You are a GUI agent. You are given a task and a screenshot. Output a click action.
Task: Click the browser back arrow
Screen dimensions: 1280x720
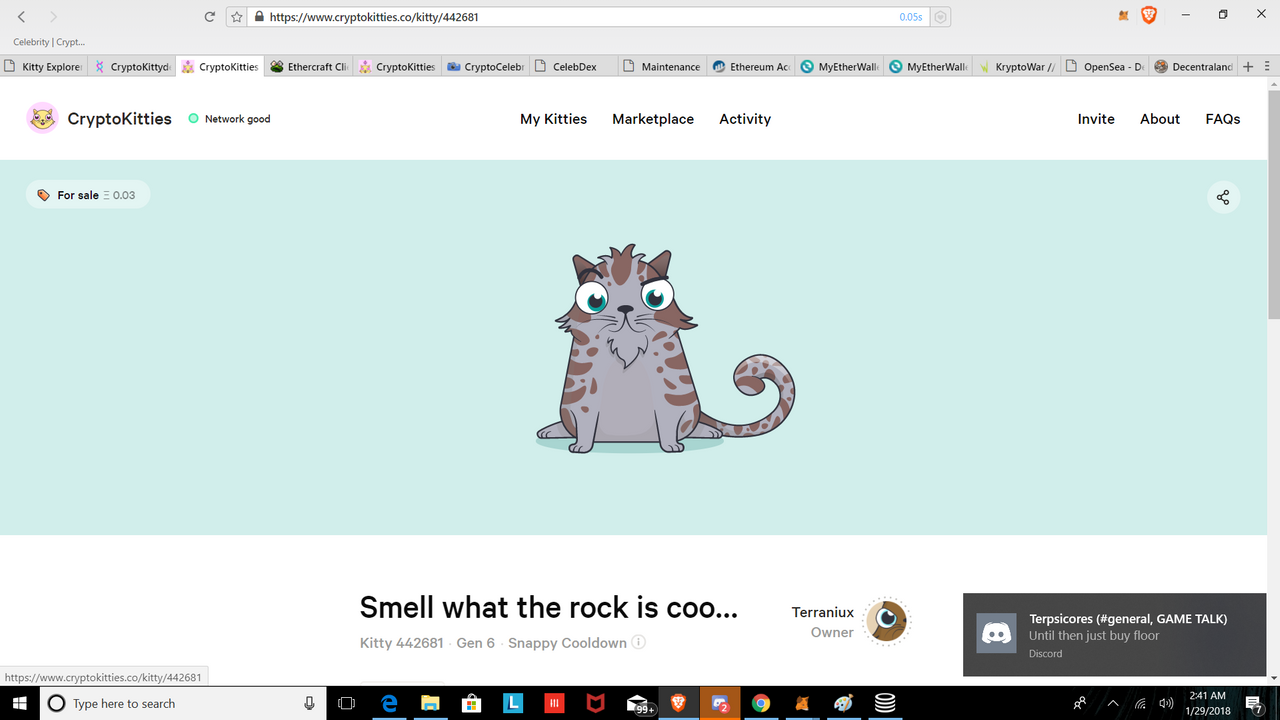pyautogui.click(x=21, y=17)
